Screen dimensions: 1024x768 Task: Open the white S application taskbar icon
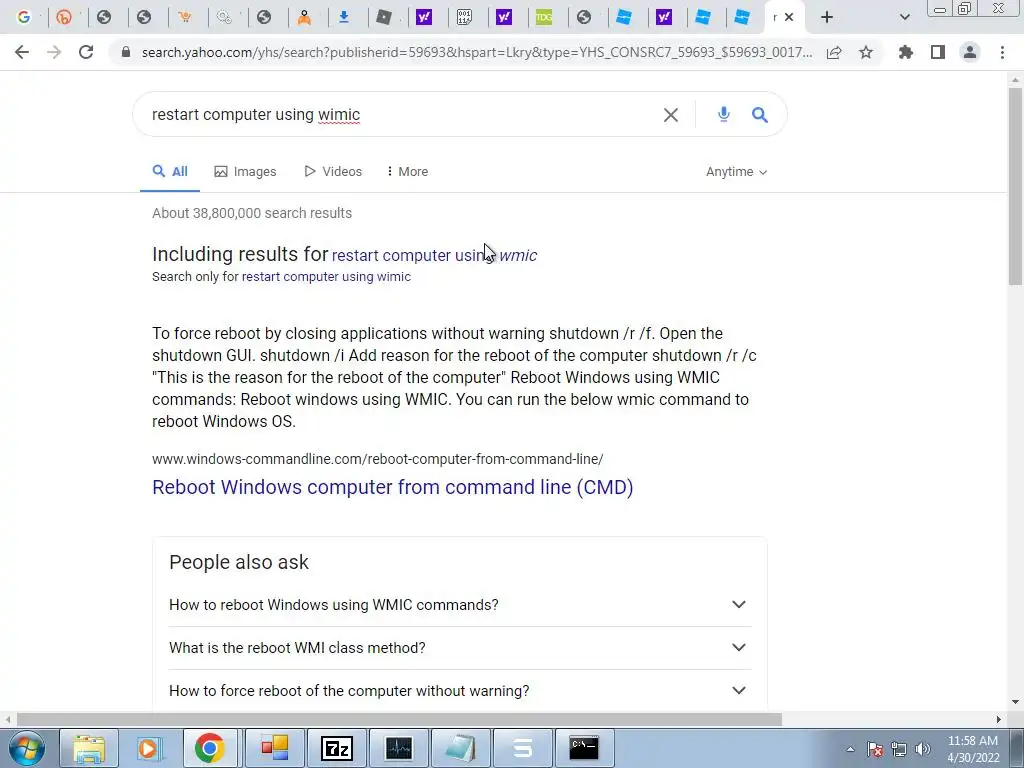pos(522,748)
